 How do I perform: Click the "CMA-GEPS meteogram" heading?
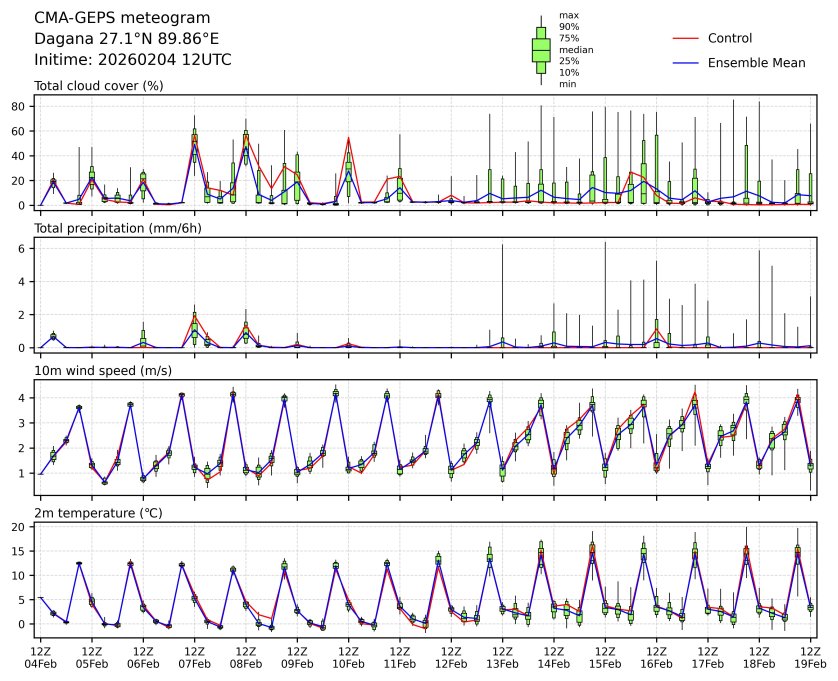(x=122, y=18)
